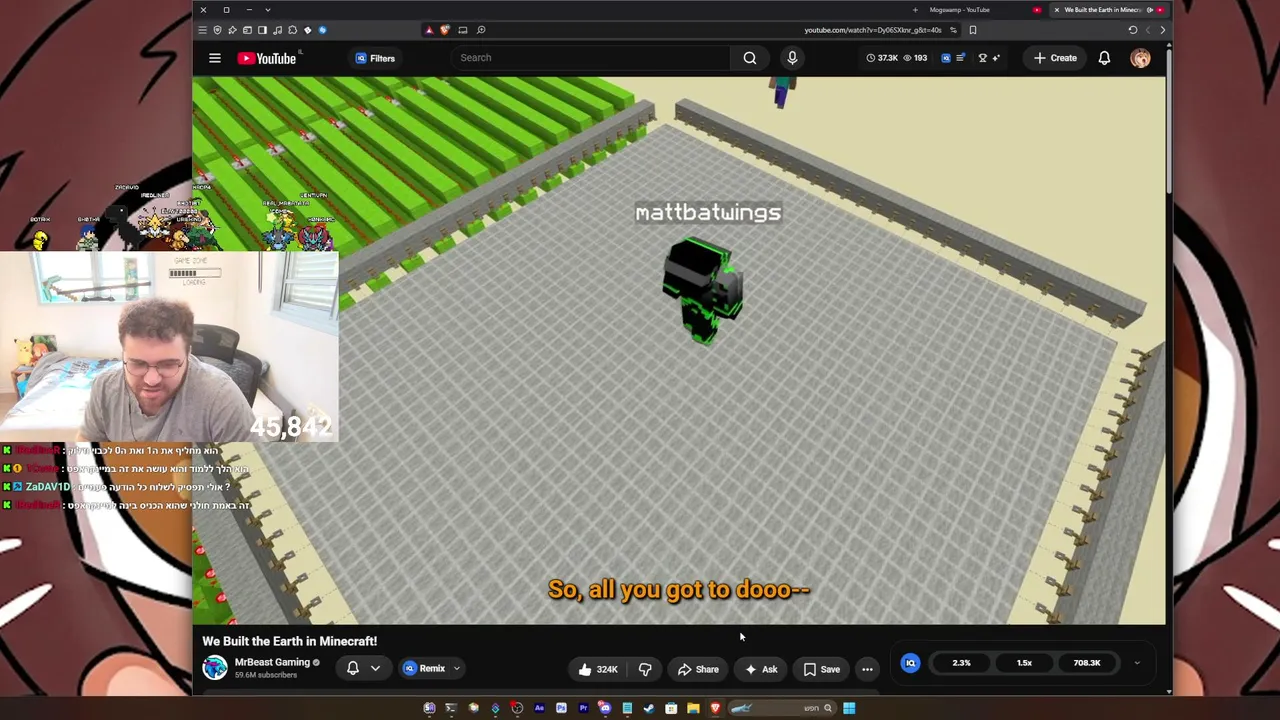Open the Windows Start menu
Image resolution: width=1280 pixels, height=720 pixels.
pos(849,708)
